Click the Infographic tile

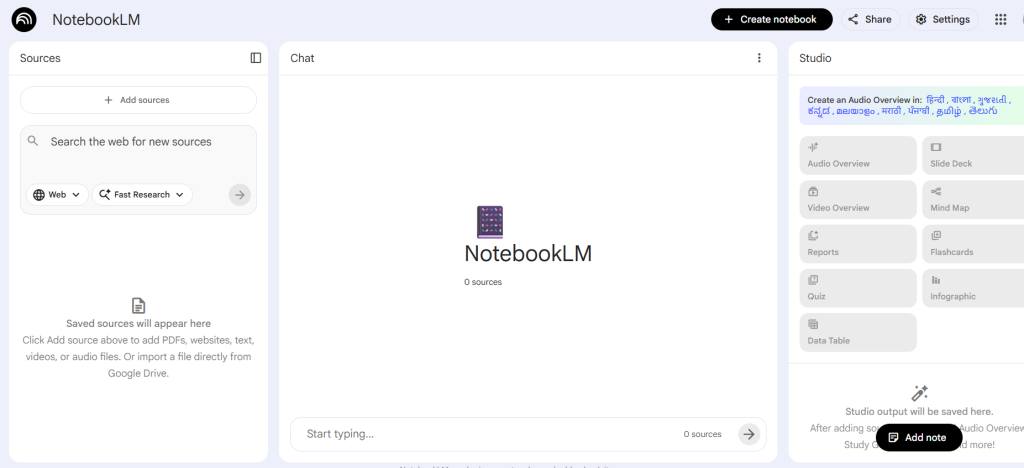click(973, 288)
